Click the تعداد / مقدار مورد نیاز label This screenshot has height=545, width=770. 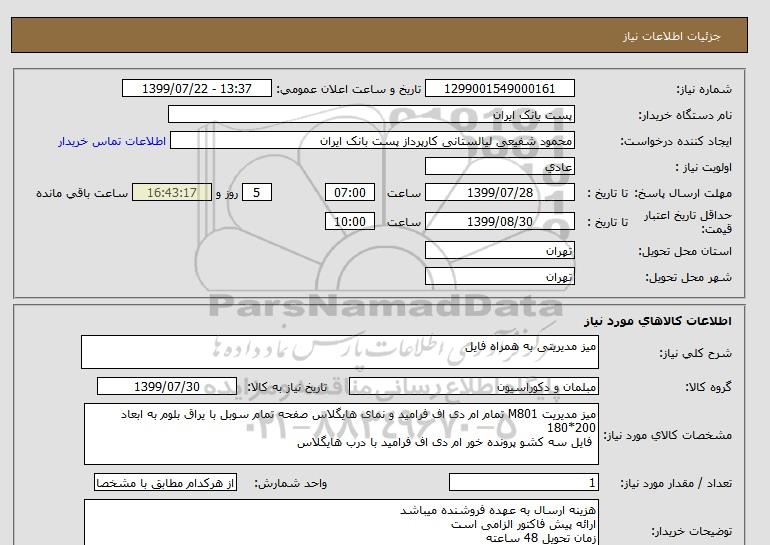(676, 484)
